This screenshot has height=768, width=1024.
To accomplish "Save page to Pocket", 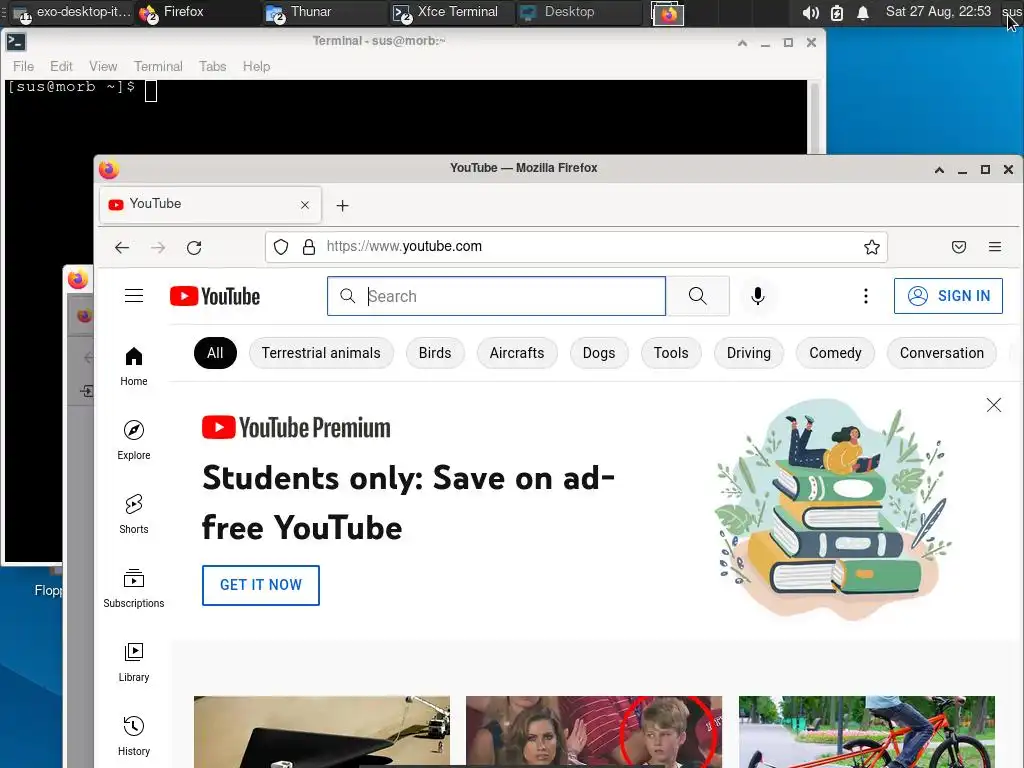I will 959,247.
